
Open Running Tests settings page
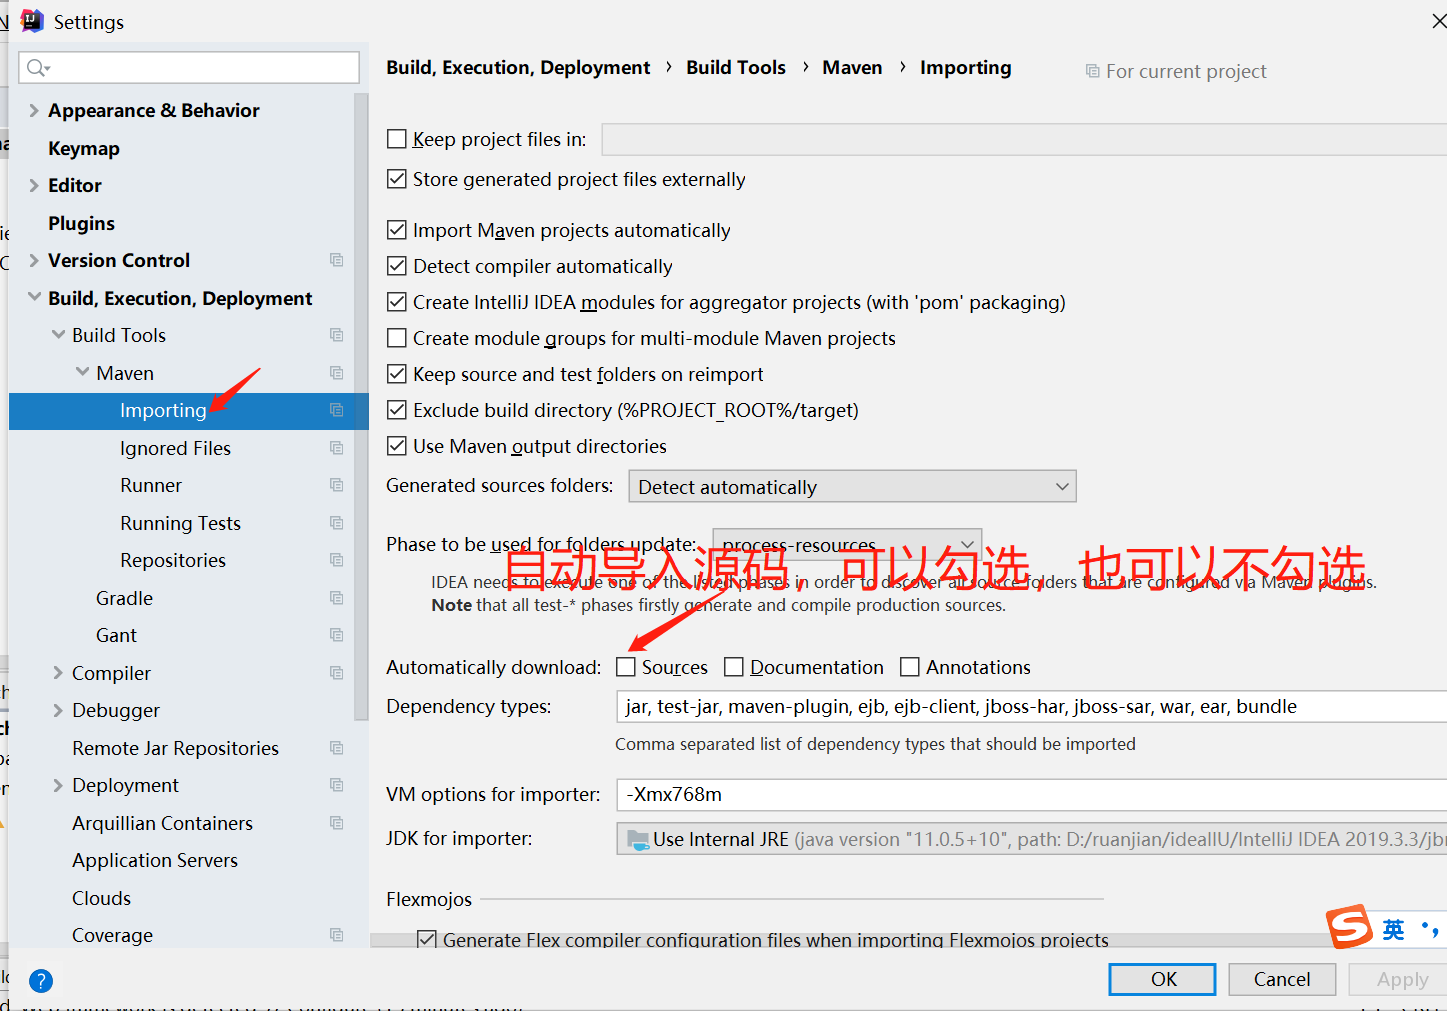[180, 523]
